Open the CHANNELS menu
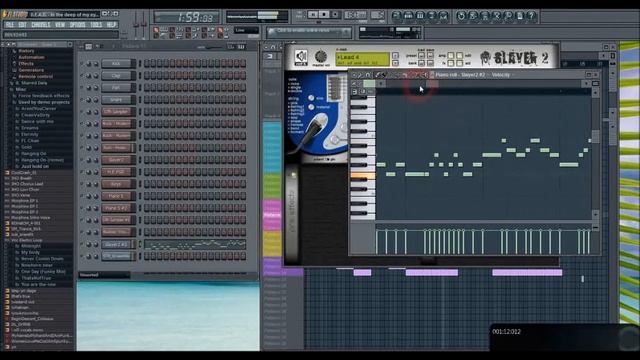 [41, 24]
